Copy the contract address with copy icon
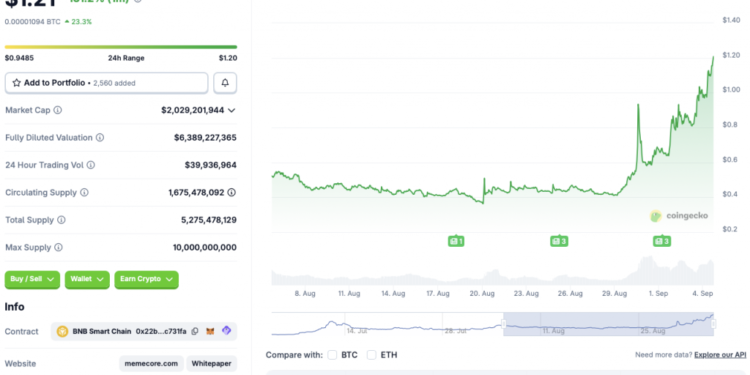The width and height of the screenshot is (750, 375). click(195, 331)
